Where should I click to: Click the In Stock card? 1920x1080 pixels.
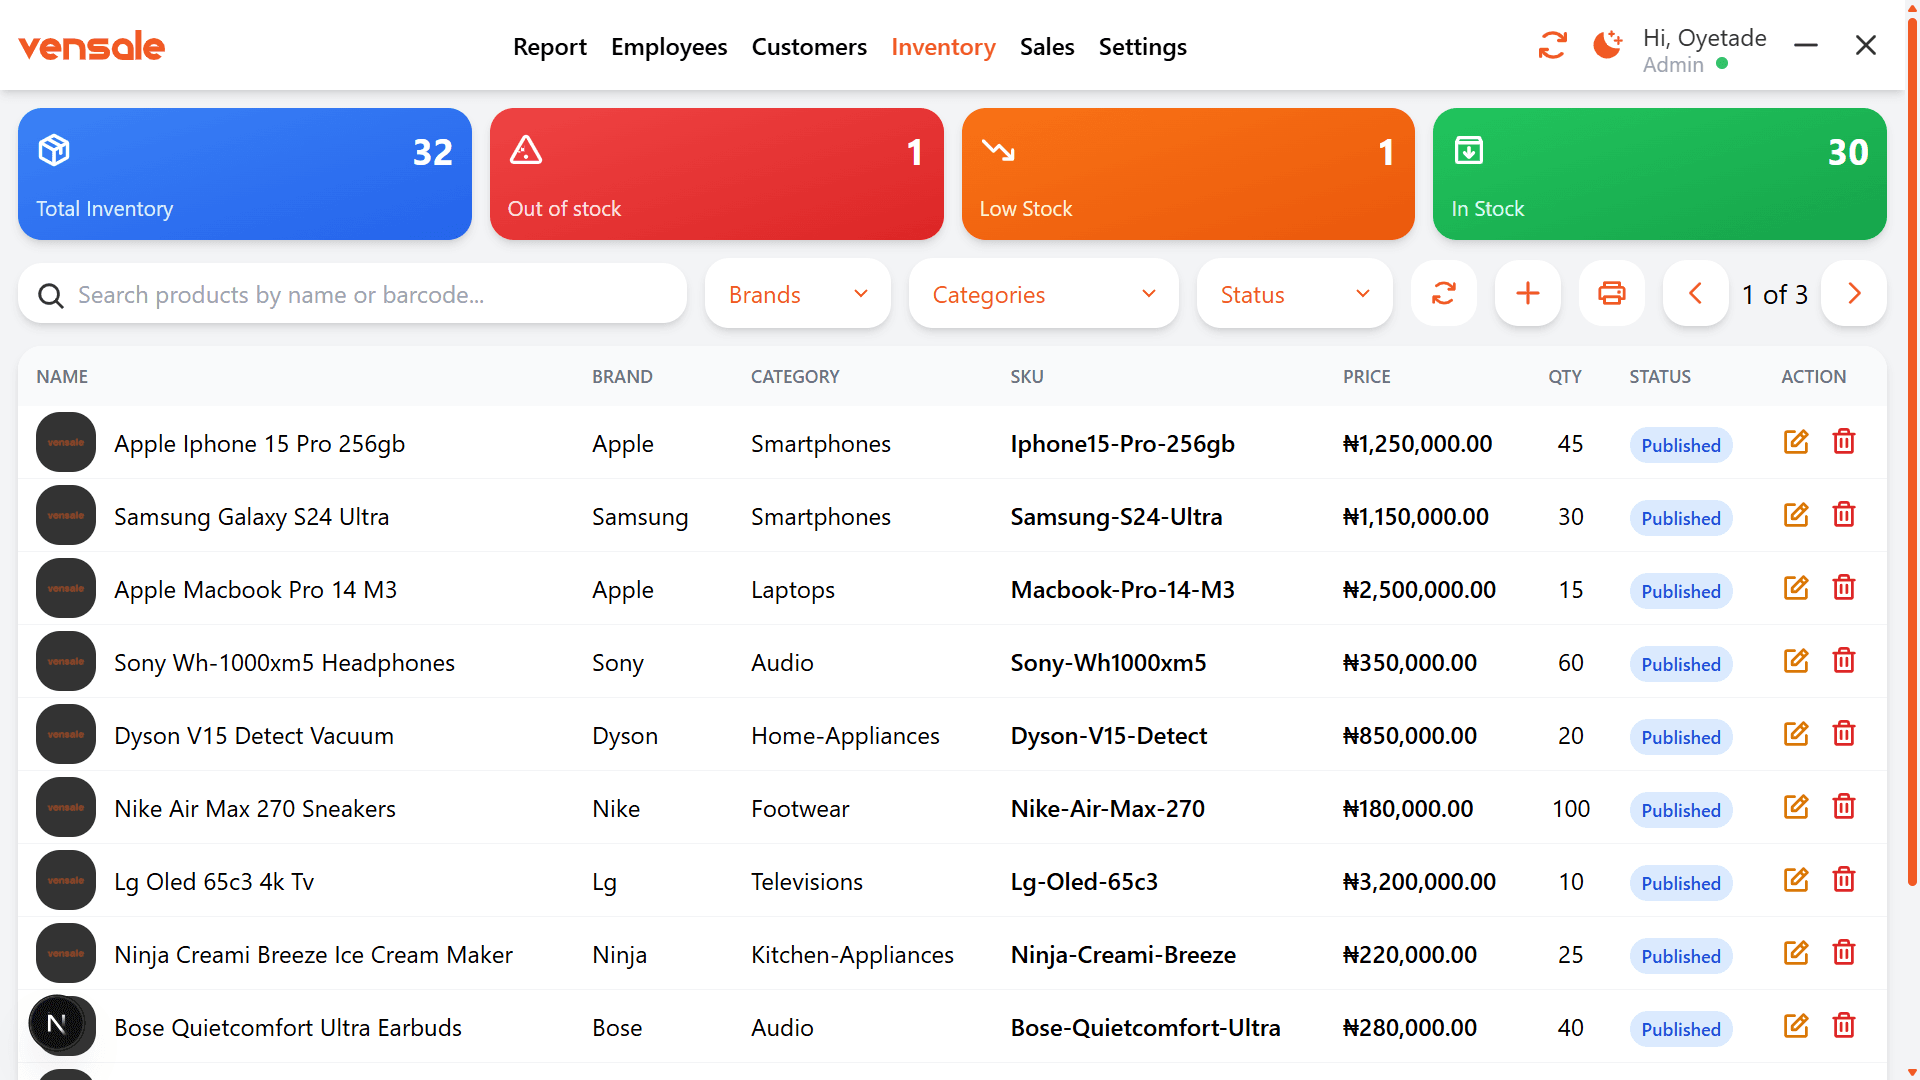tap(1660, 174)
